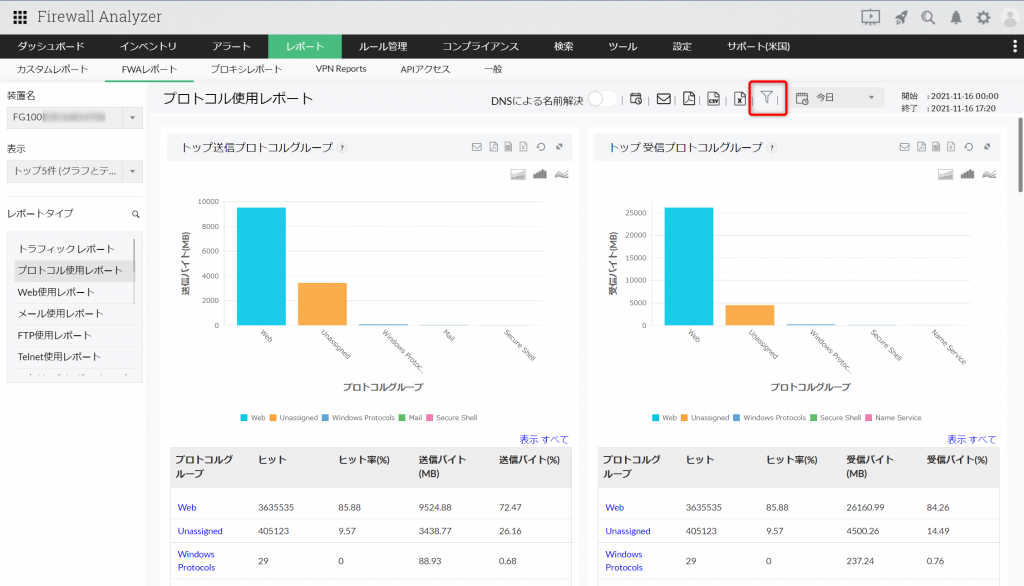Toggle Web series in sent chart legend
Screen dimensions: 1024x586
(252, 417)
